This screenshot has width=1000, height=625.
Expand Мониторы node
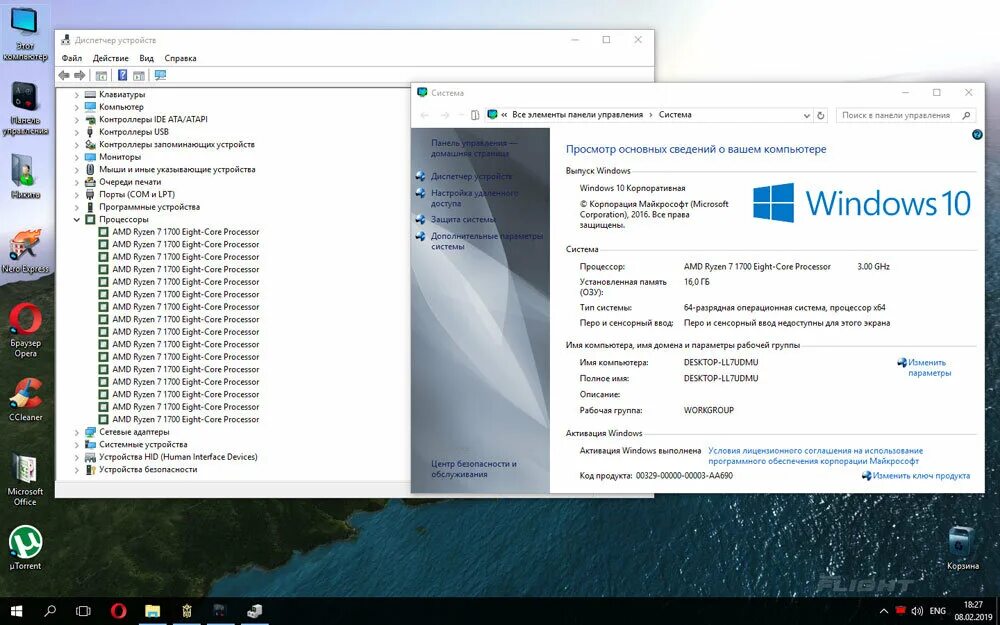tap(77, 157)
